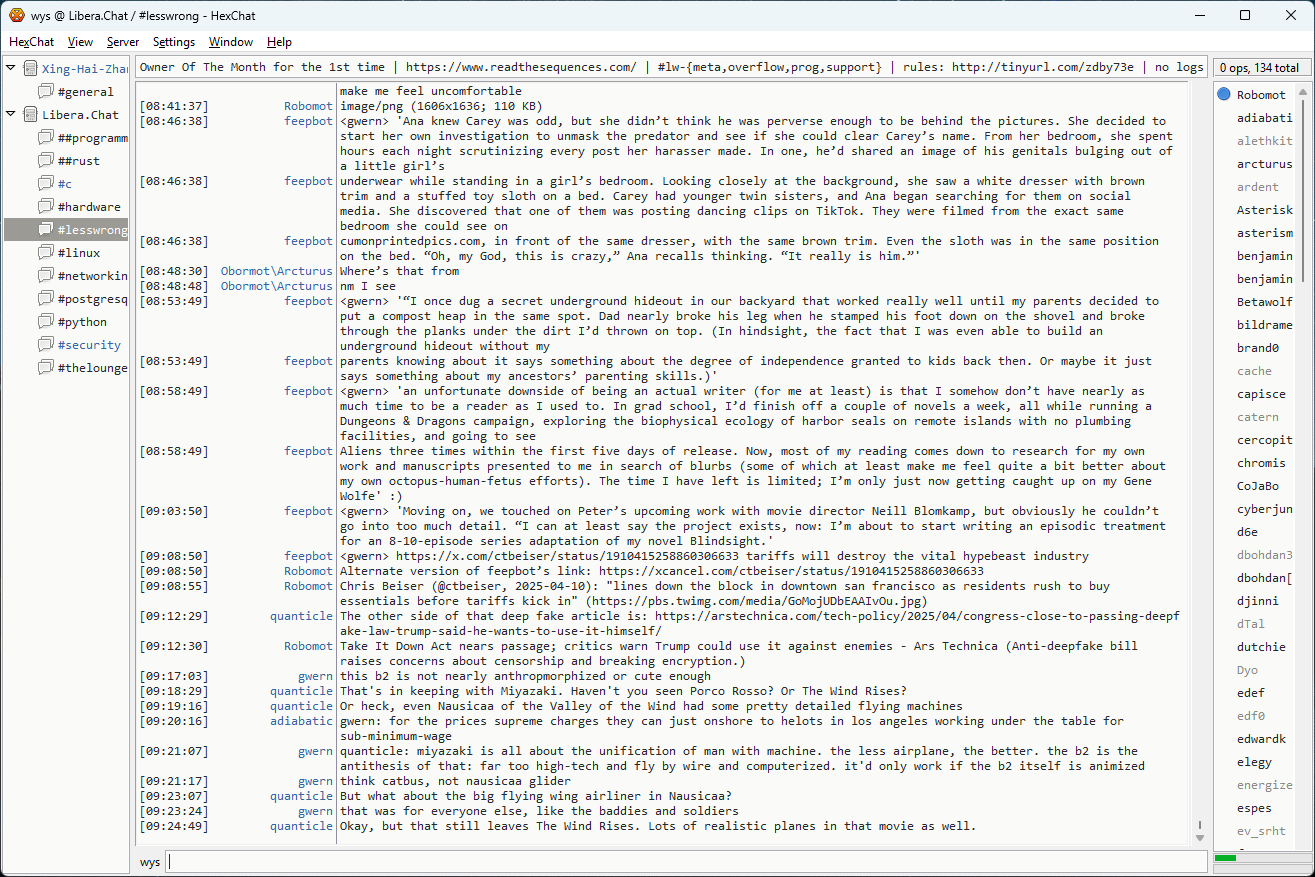
Task: Click the chat icon beside ##rust channel
Action: (46, 161)
